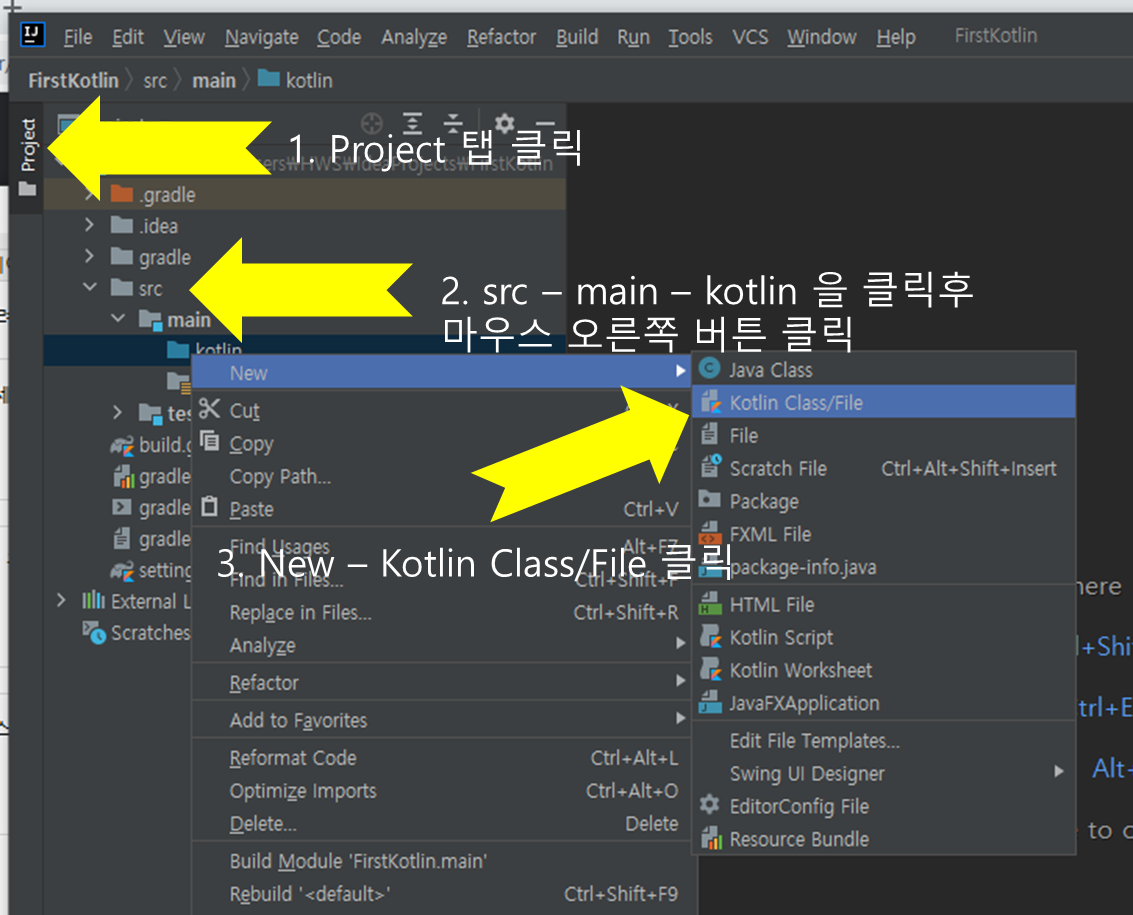This screenshot has width=1133, height=915.
Task: Select the settings.gradle file
Action: (x=150, y=570)
